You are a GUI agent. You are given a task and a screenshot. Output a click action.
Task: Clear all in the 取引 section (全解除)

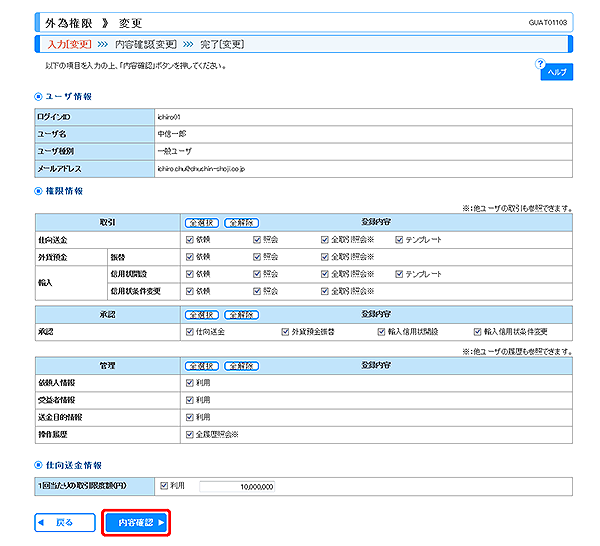pos(241,223)
